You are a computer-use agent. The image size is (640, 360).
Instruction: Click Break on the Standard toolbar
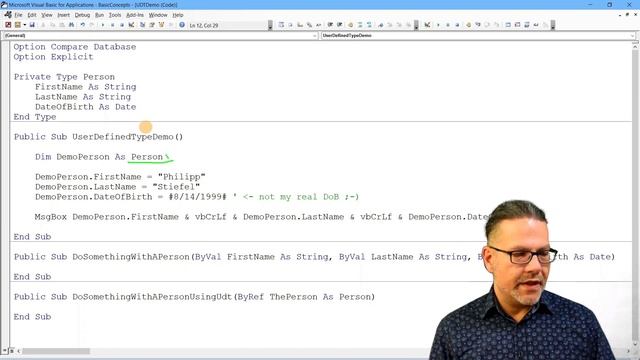click(112, 25)
